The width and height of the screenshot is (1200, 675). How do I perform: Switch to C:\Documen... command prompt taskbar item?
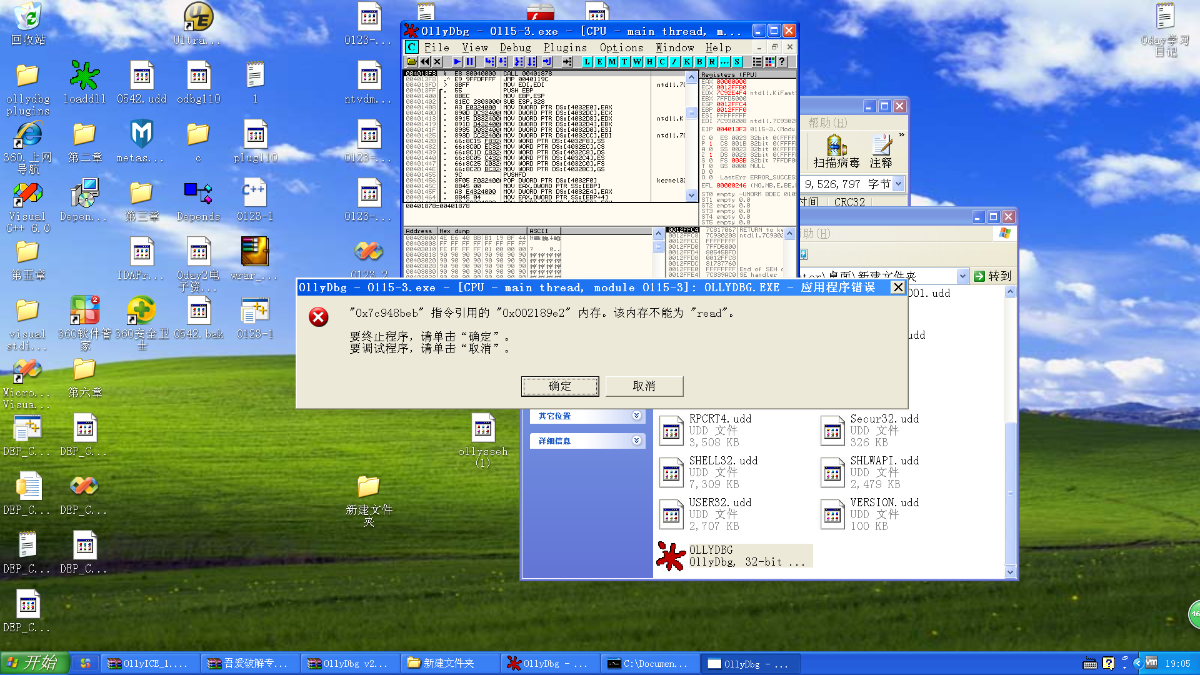point(648,663)
